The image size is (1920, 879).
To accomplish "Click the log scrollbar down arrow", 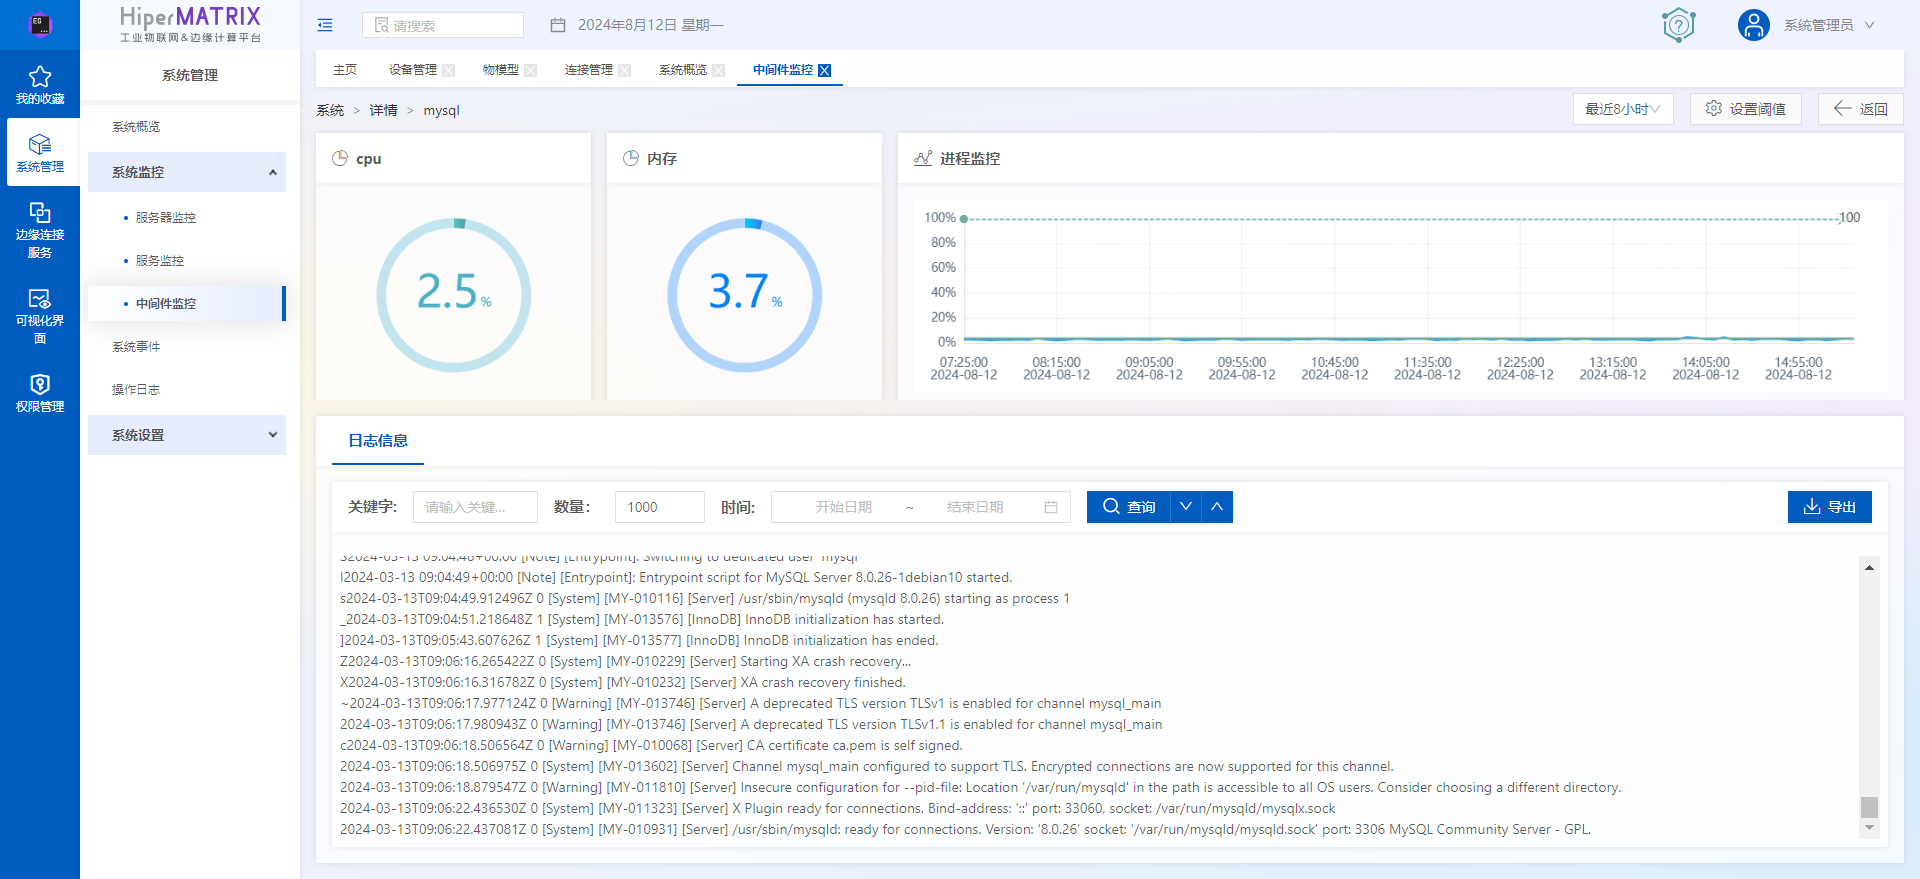I will click(1869, 828).
